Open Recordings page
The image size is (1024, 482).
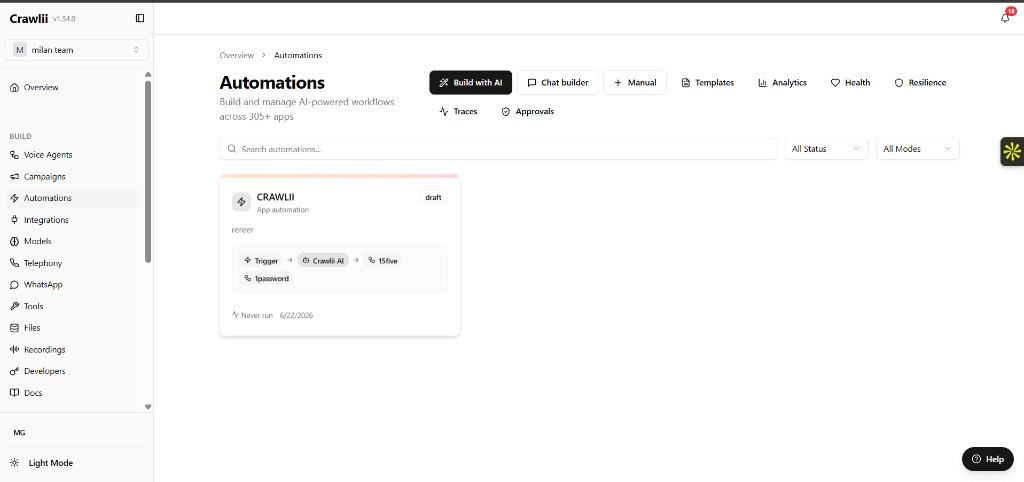[72, 349]
